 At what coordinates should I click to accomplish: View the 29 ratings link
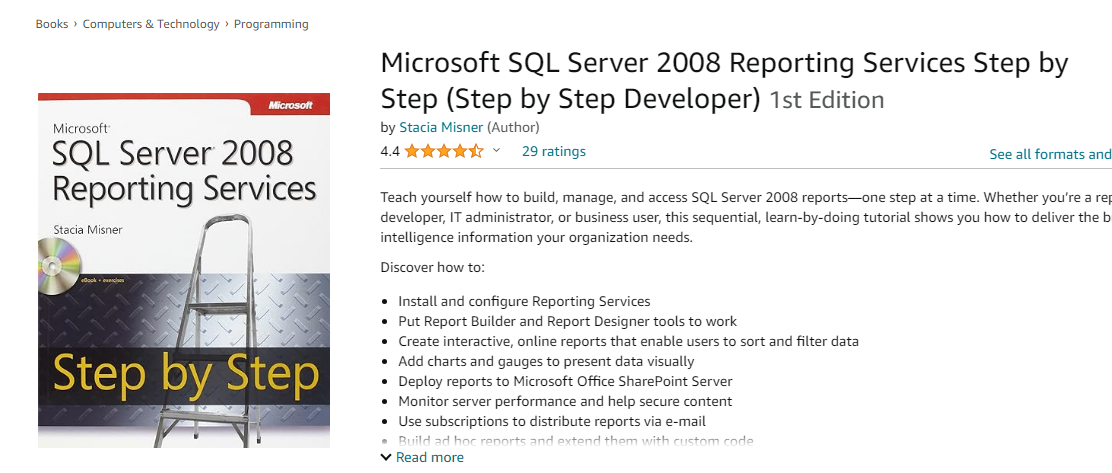pyautogui.click(x=554, y=151)
